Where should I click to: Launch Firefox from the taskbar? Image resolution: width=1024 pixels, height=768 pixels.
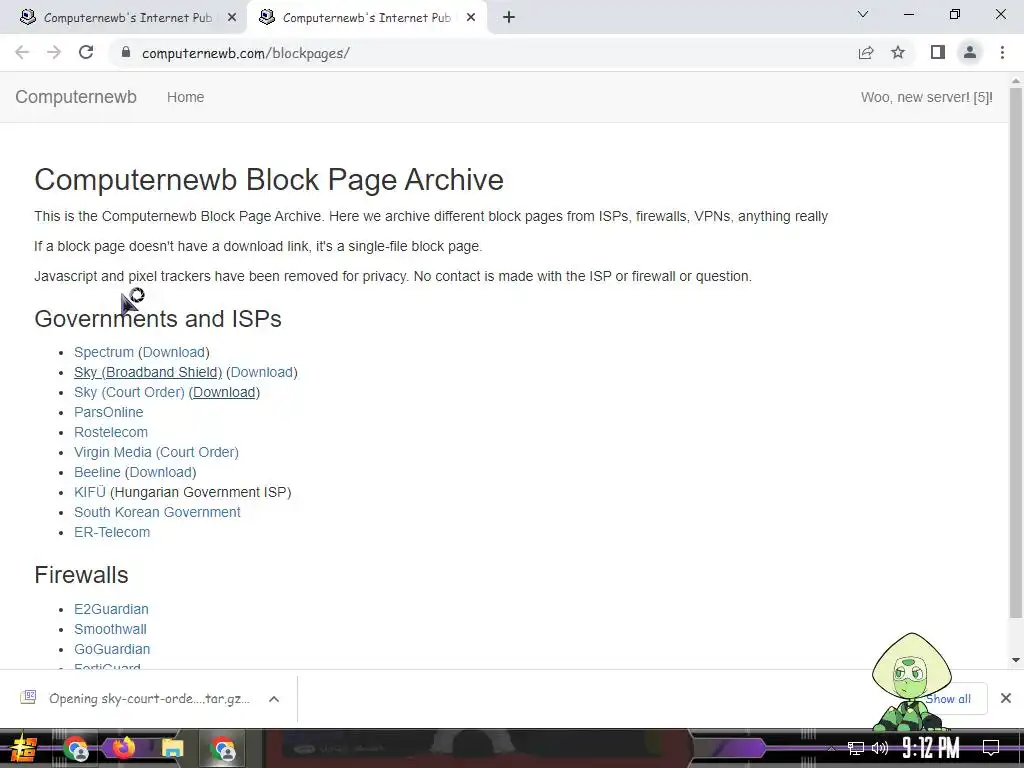point(123,748)
